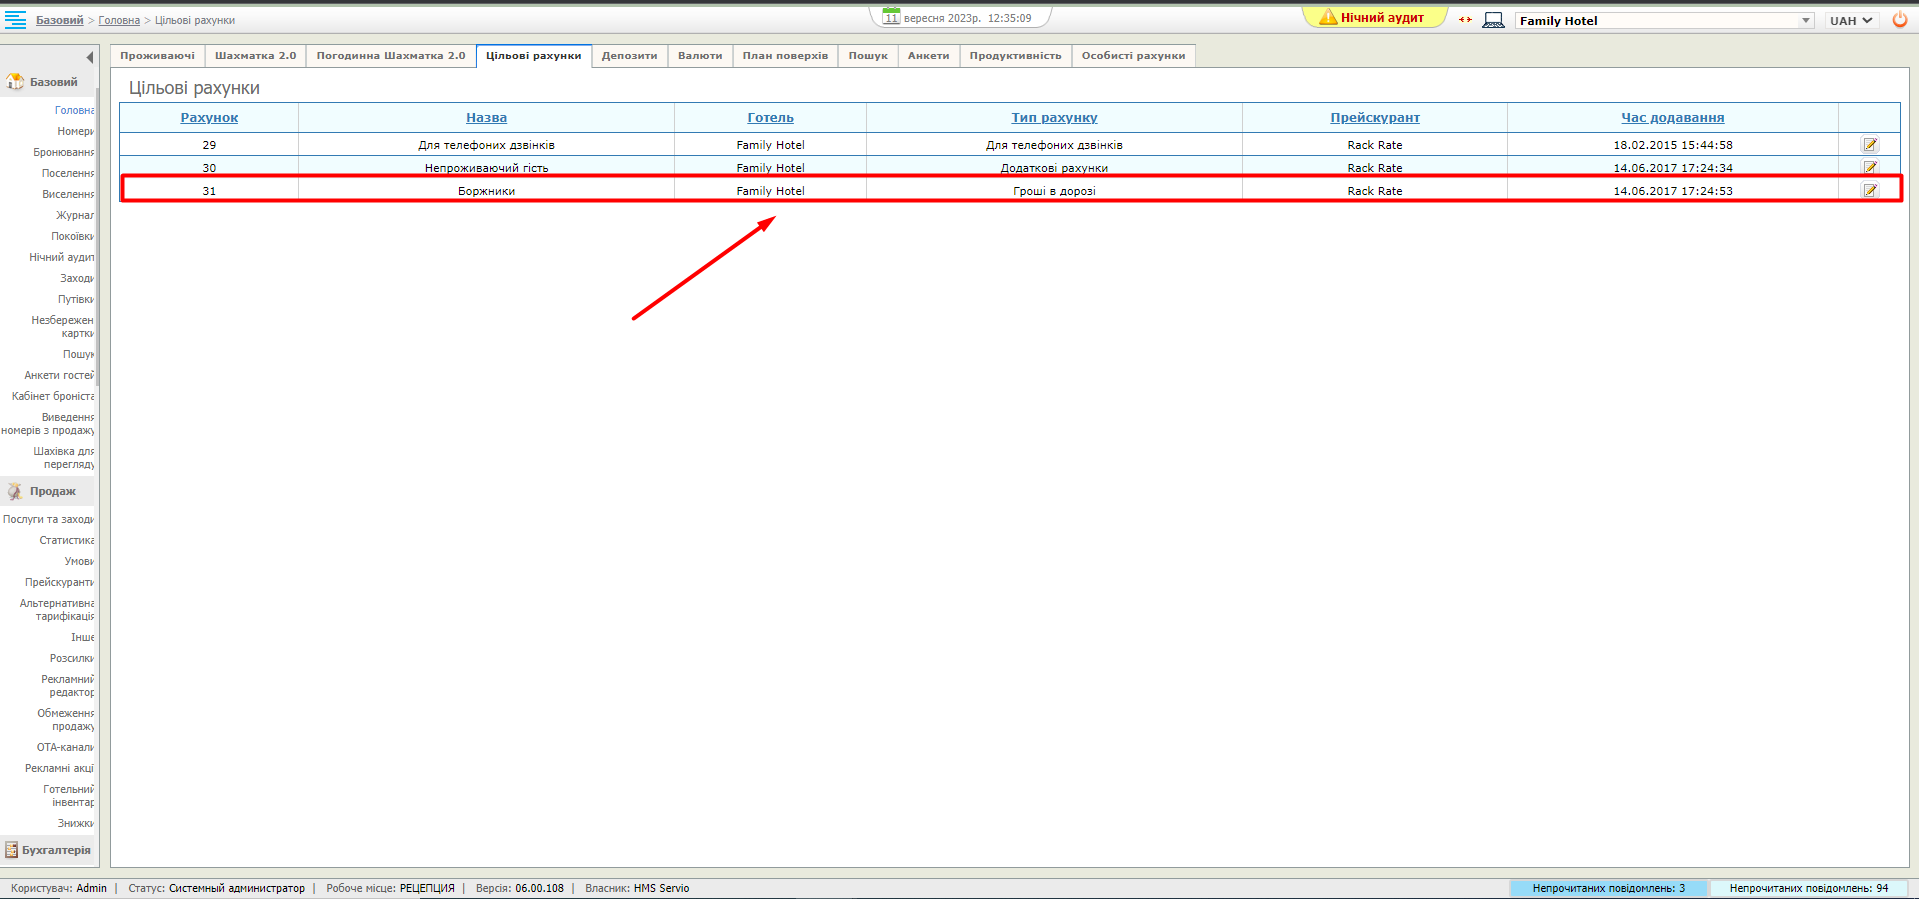Collapse the left sidebar with arrow
This screenshot has width=1919, height=899.
coord(89,57)
